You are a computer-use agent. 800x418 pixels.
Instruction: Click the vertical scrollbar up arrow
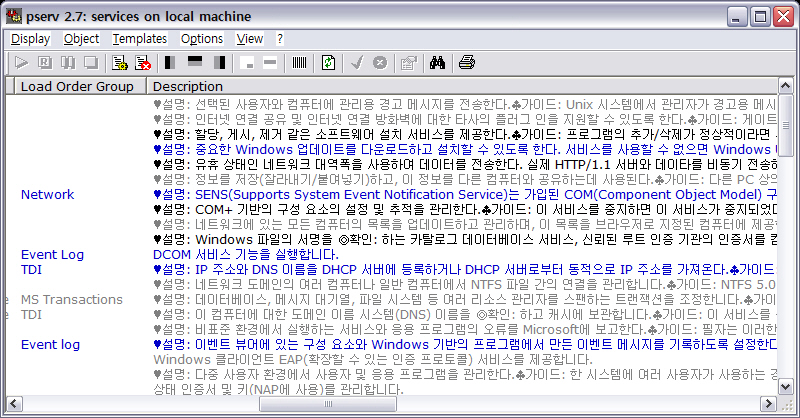point(785,86)
